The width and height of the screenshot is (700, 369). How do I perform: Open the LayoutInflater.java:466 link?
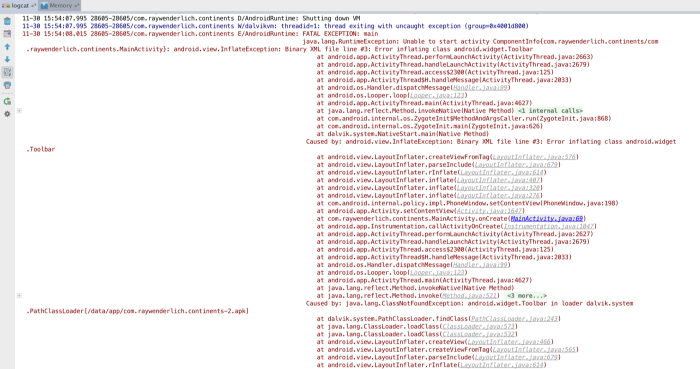tap(509, 342)
